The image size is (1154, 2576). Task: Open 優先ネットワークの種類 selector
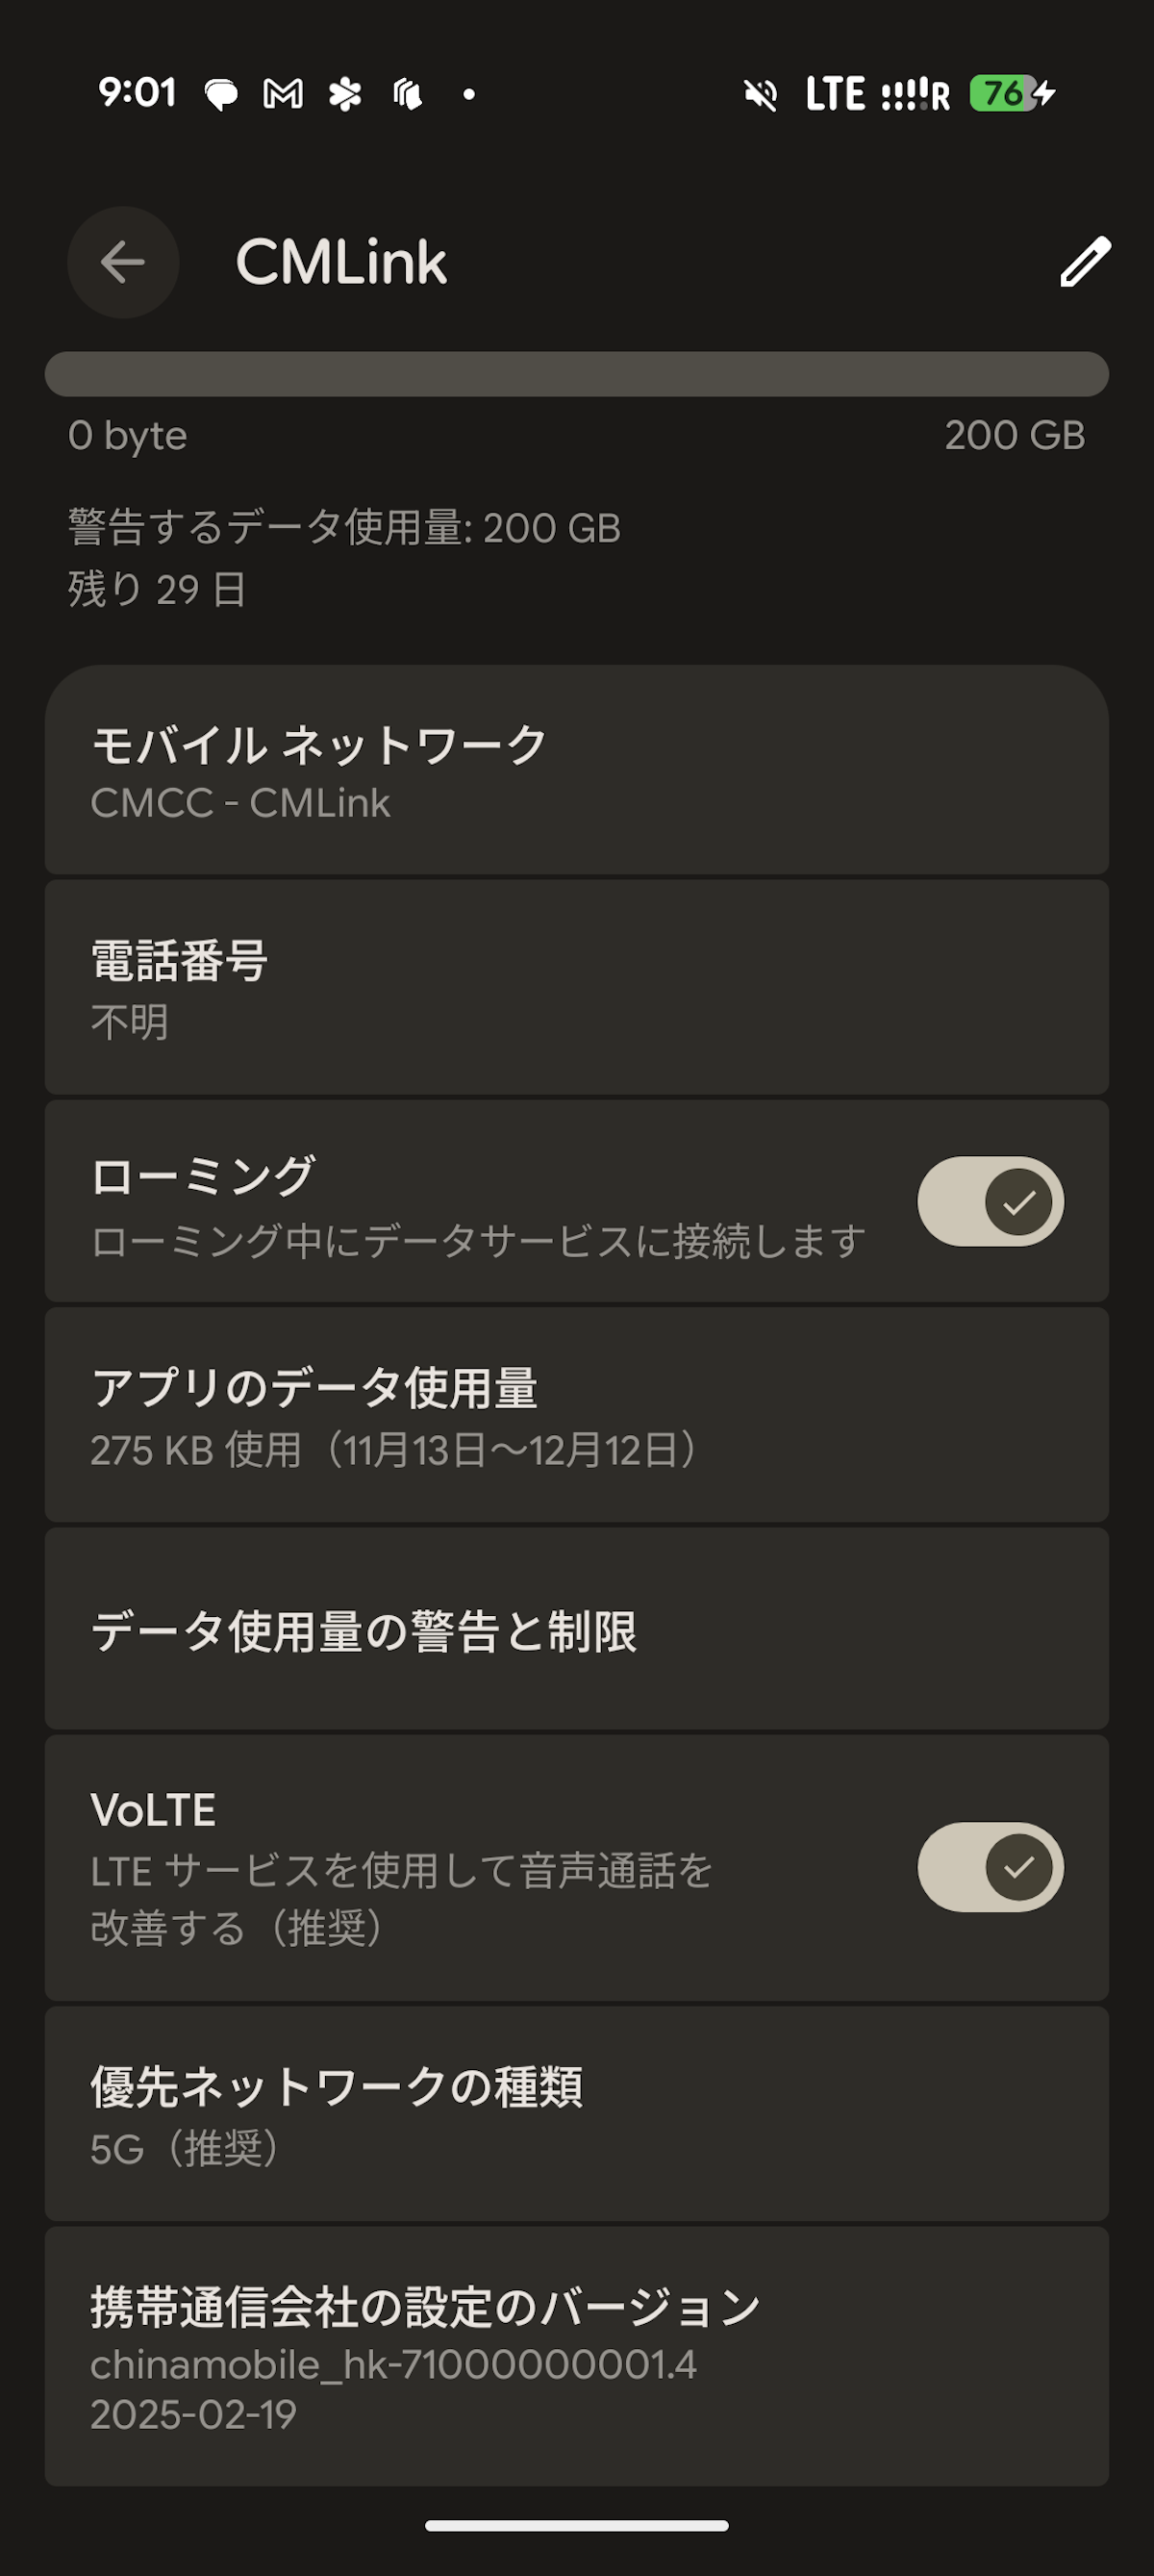[x=576, y=2113]
